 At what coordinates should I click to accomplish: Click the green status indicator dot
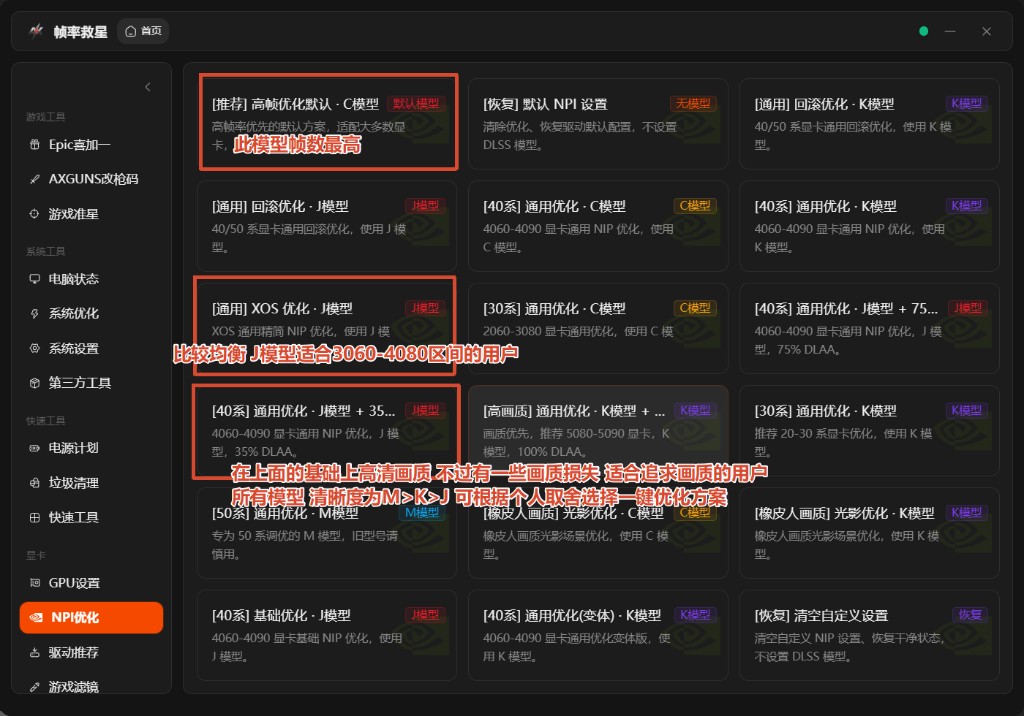click(x=923, y=31)
